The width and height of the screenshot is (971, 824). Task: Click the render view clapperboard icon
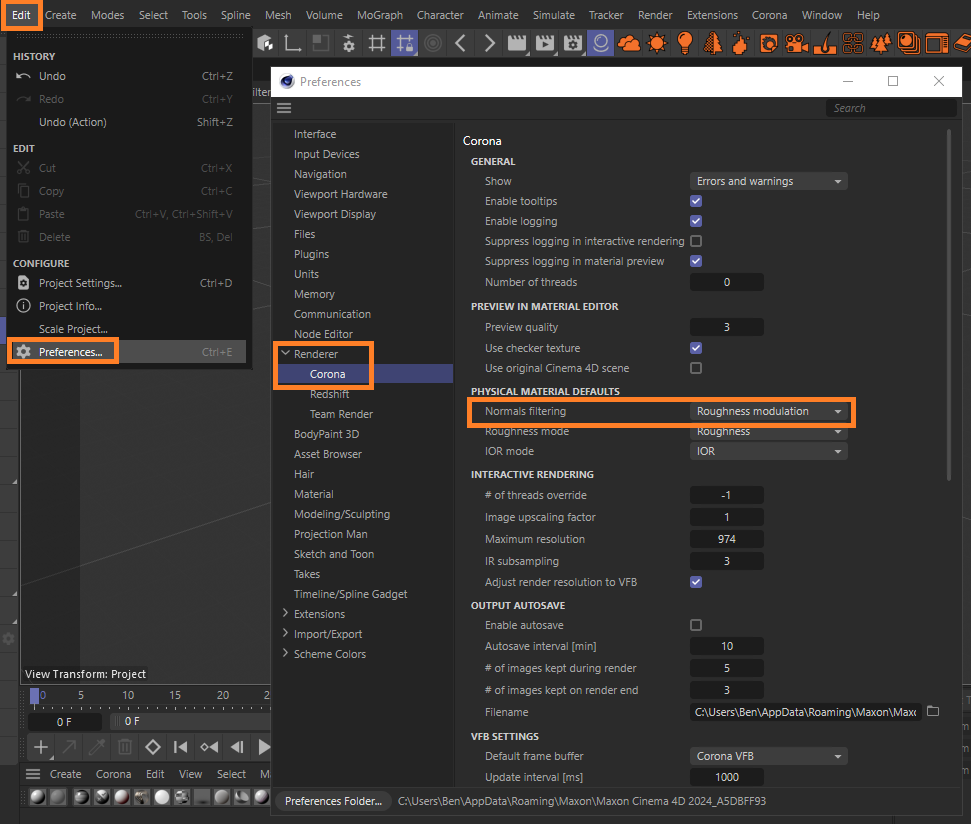tap(516, 43)
